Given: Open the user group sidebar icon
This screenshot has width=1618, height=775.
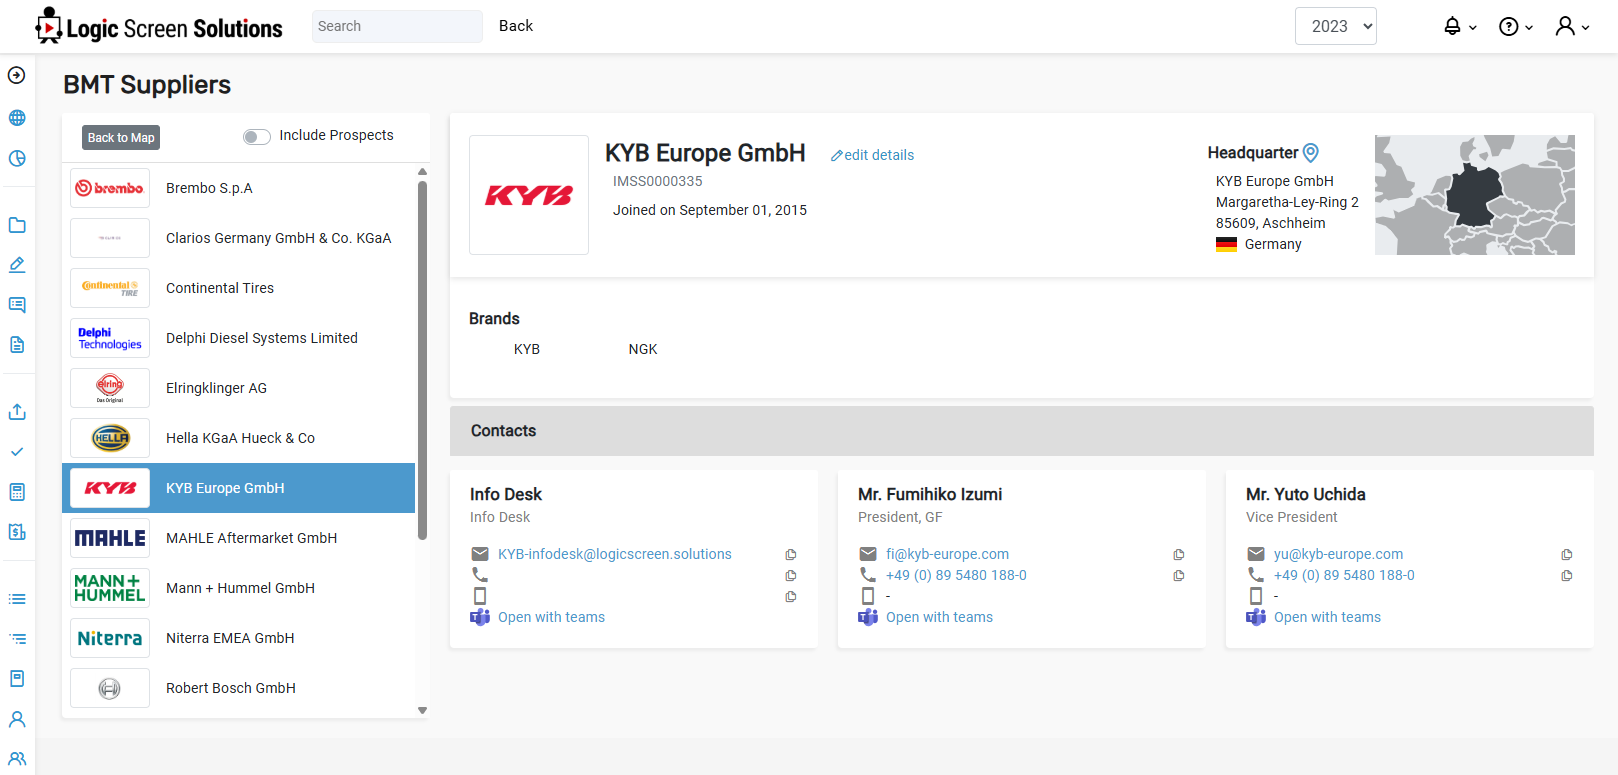Looking at the screenshot, I should coord(17,759).
